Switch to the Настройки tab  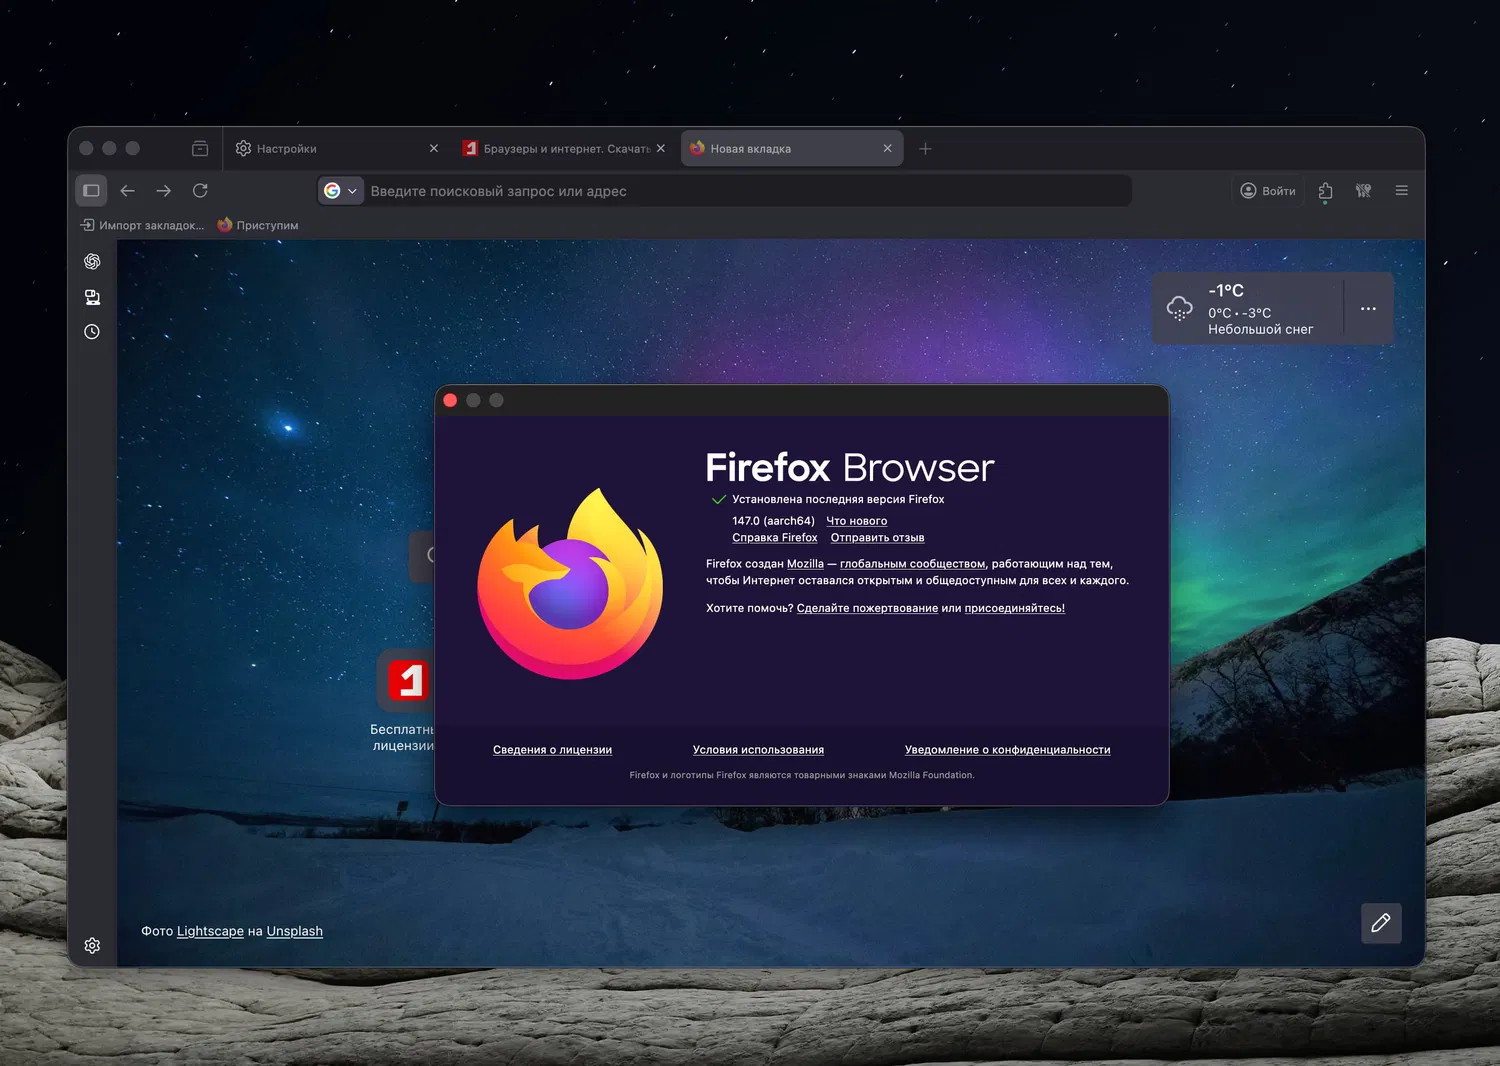coord(337,148)
